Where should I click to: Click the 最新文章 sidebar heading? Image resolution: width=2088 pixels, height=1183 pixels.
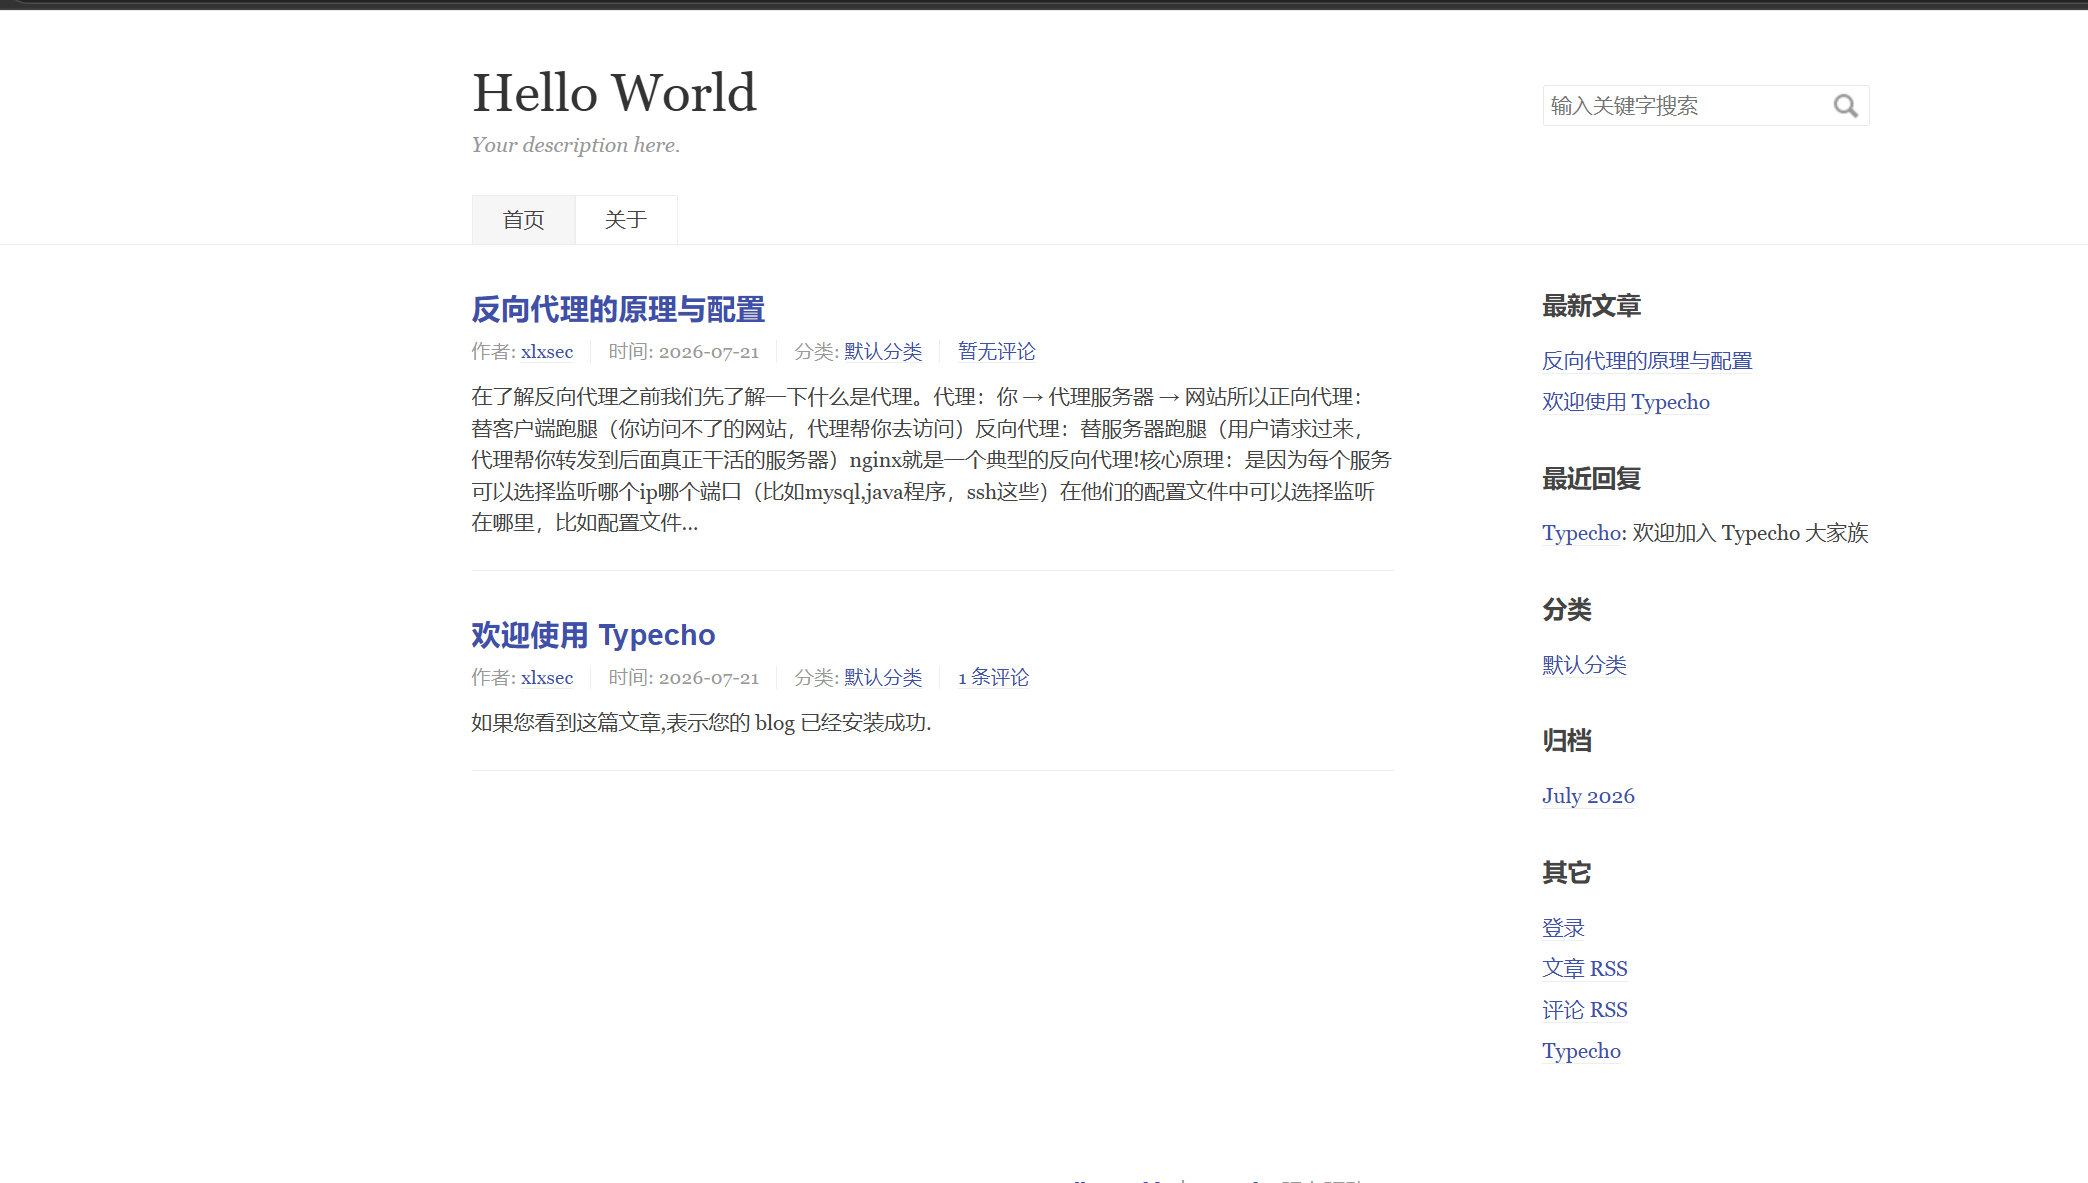[x=1591, y=306]
